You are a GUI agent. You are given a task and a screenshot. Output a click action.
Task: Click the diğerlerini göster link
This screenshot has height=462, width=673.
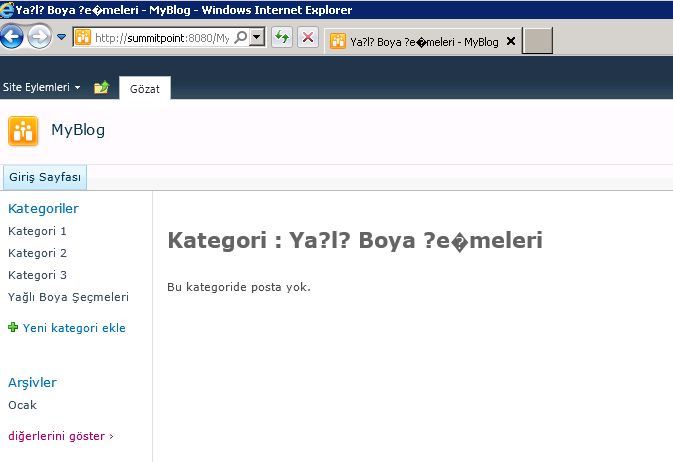(60, 436)
